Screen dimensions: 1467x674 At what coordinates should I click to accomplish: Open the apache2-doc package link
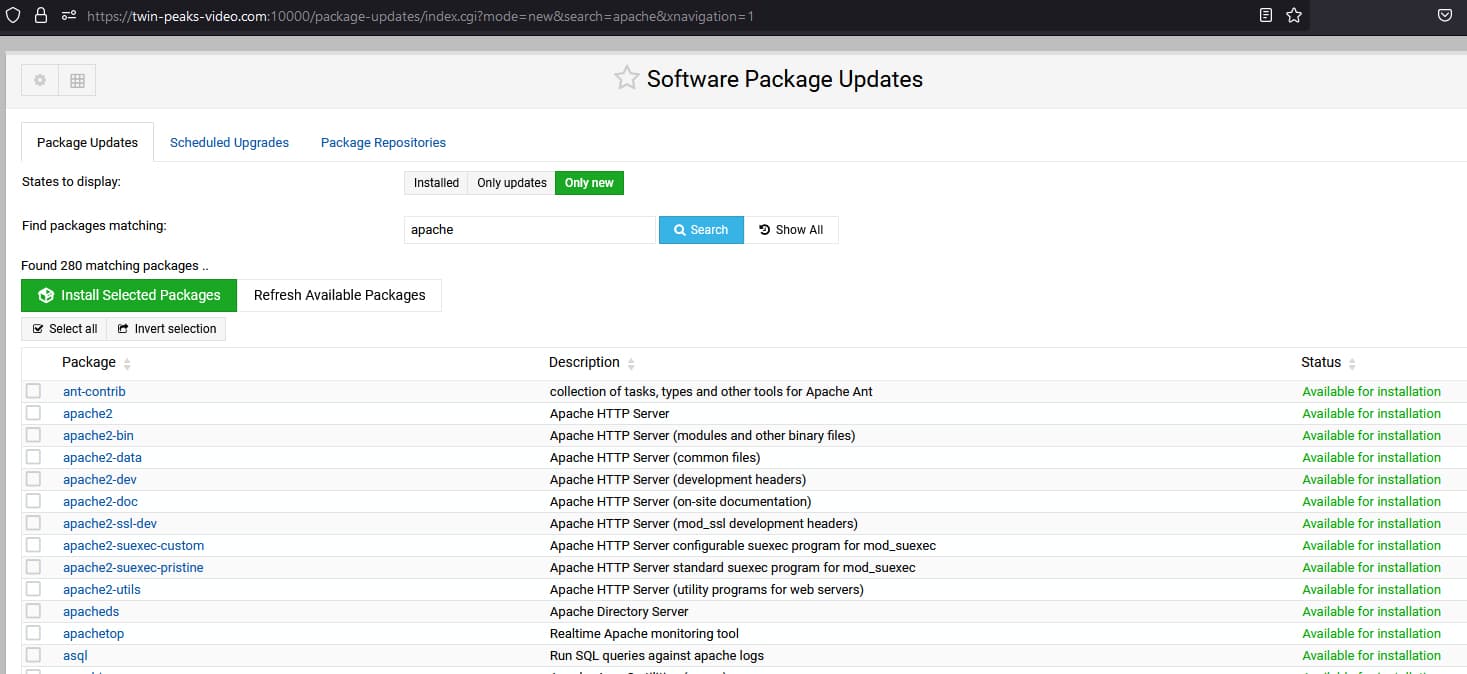click(x=100, y=501)
